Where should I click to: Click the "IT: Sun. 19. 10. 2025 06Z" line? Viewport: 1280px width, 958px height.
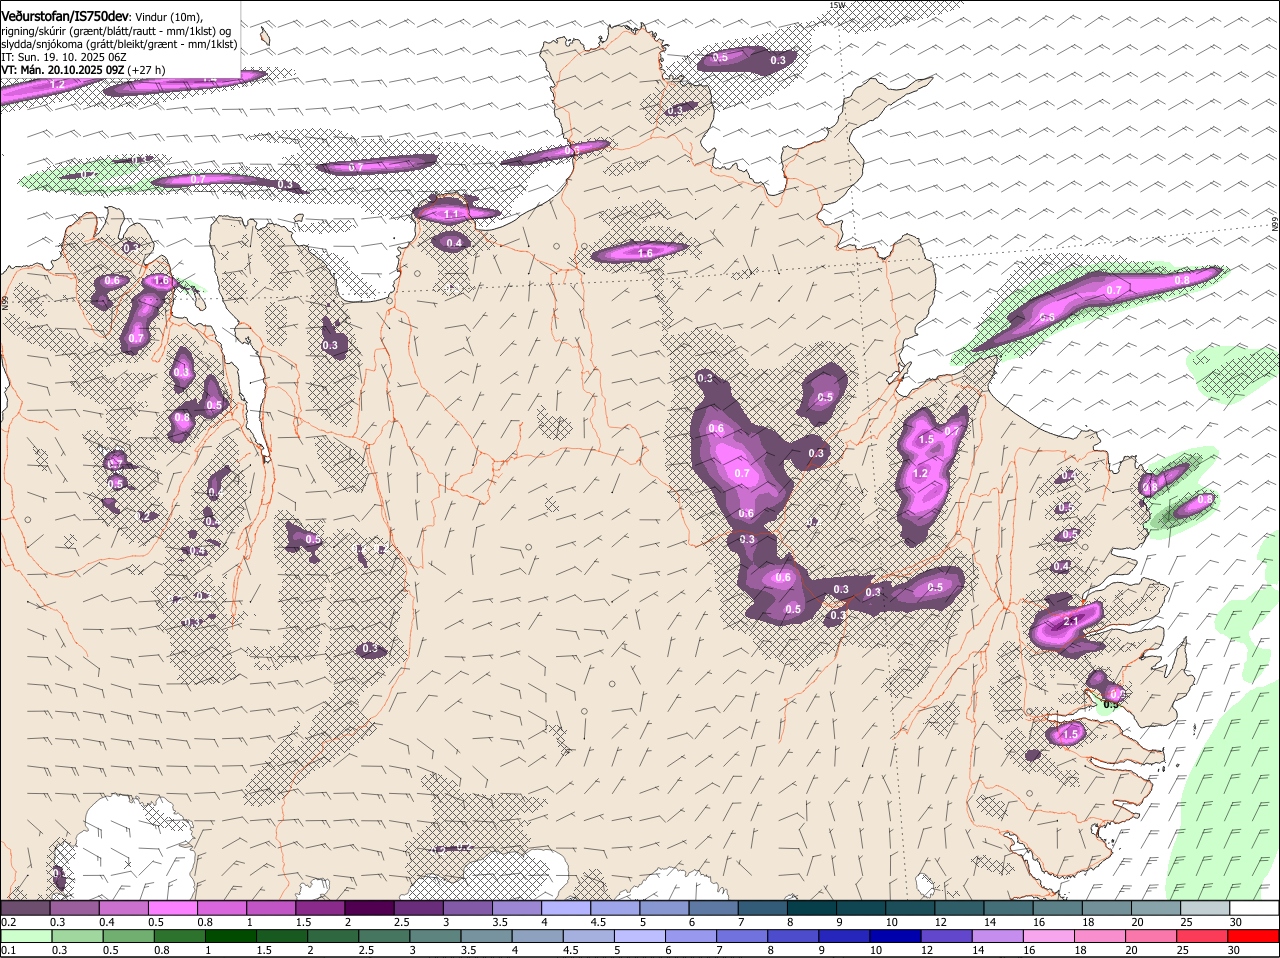pyautogui.click(x=62, y=57)
